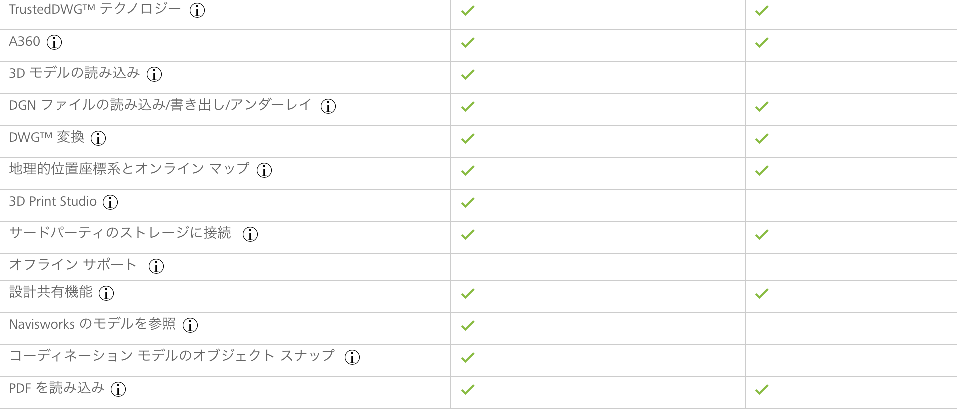The width and height of the screenshot is (957, 410).
Task: Open info icon for Navisworks のモデルを参照
Action: [190, 326]
